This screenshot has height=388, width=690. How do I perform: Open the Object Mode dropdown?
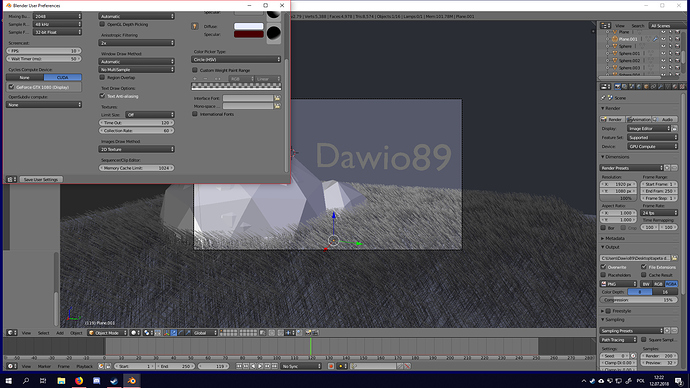click(x=107, y=333)
